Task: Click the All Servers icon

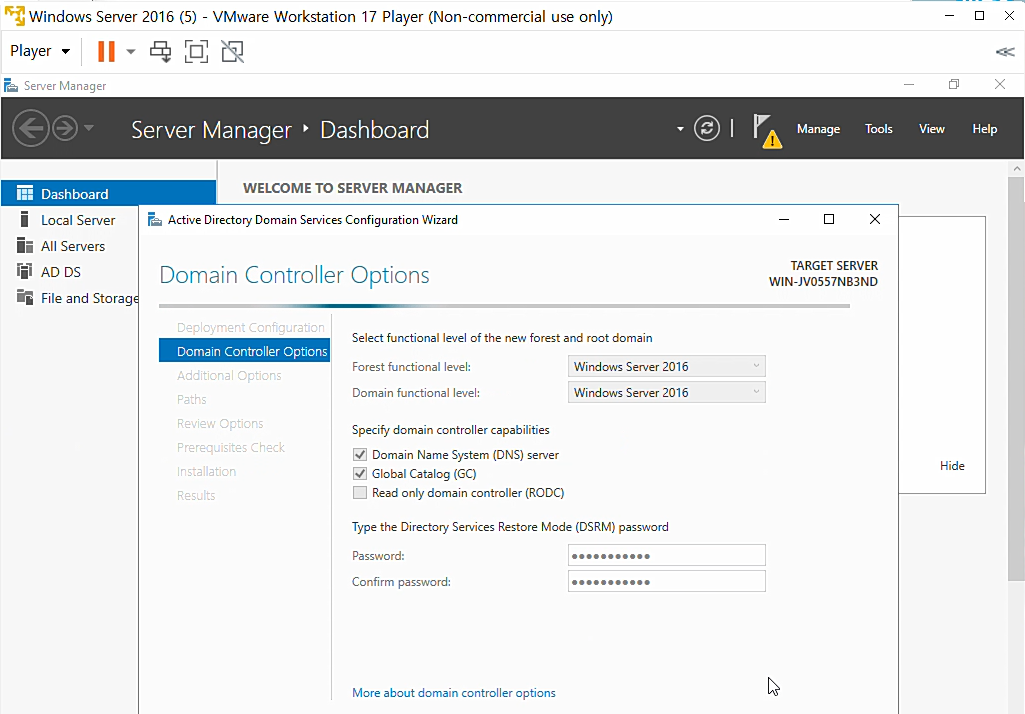Action: [25, 246]
